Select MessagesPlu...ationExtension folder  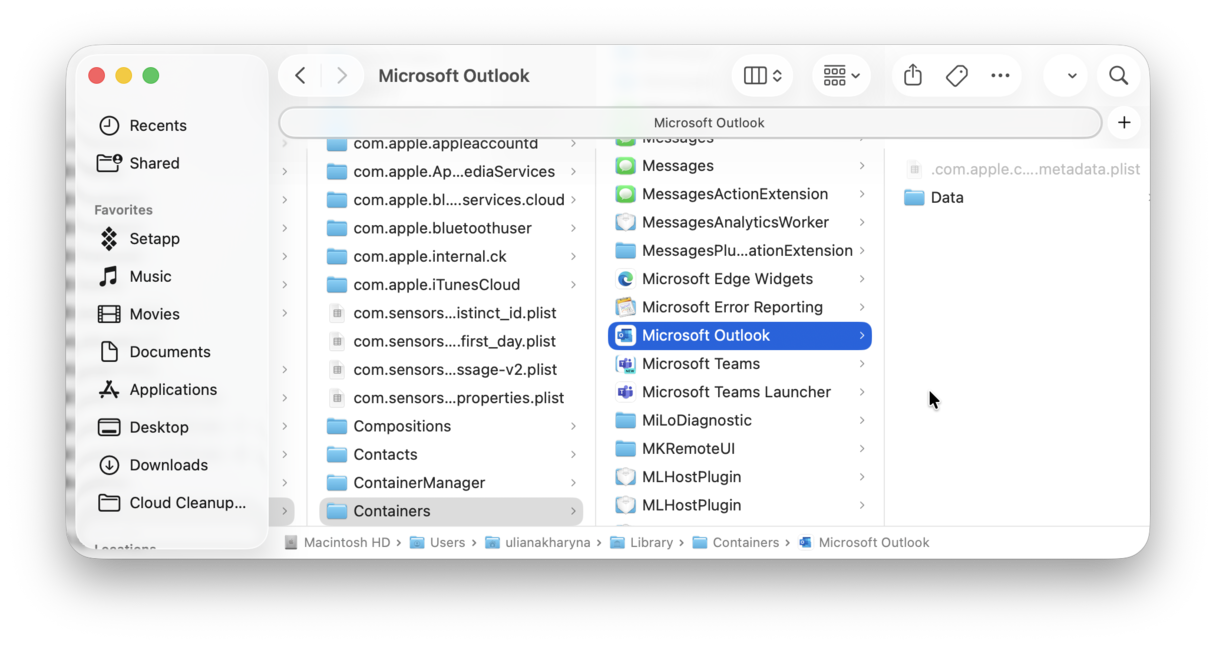click(x=740, y=251)
